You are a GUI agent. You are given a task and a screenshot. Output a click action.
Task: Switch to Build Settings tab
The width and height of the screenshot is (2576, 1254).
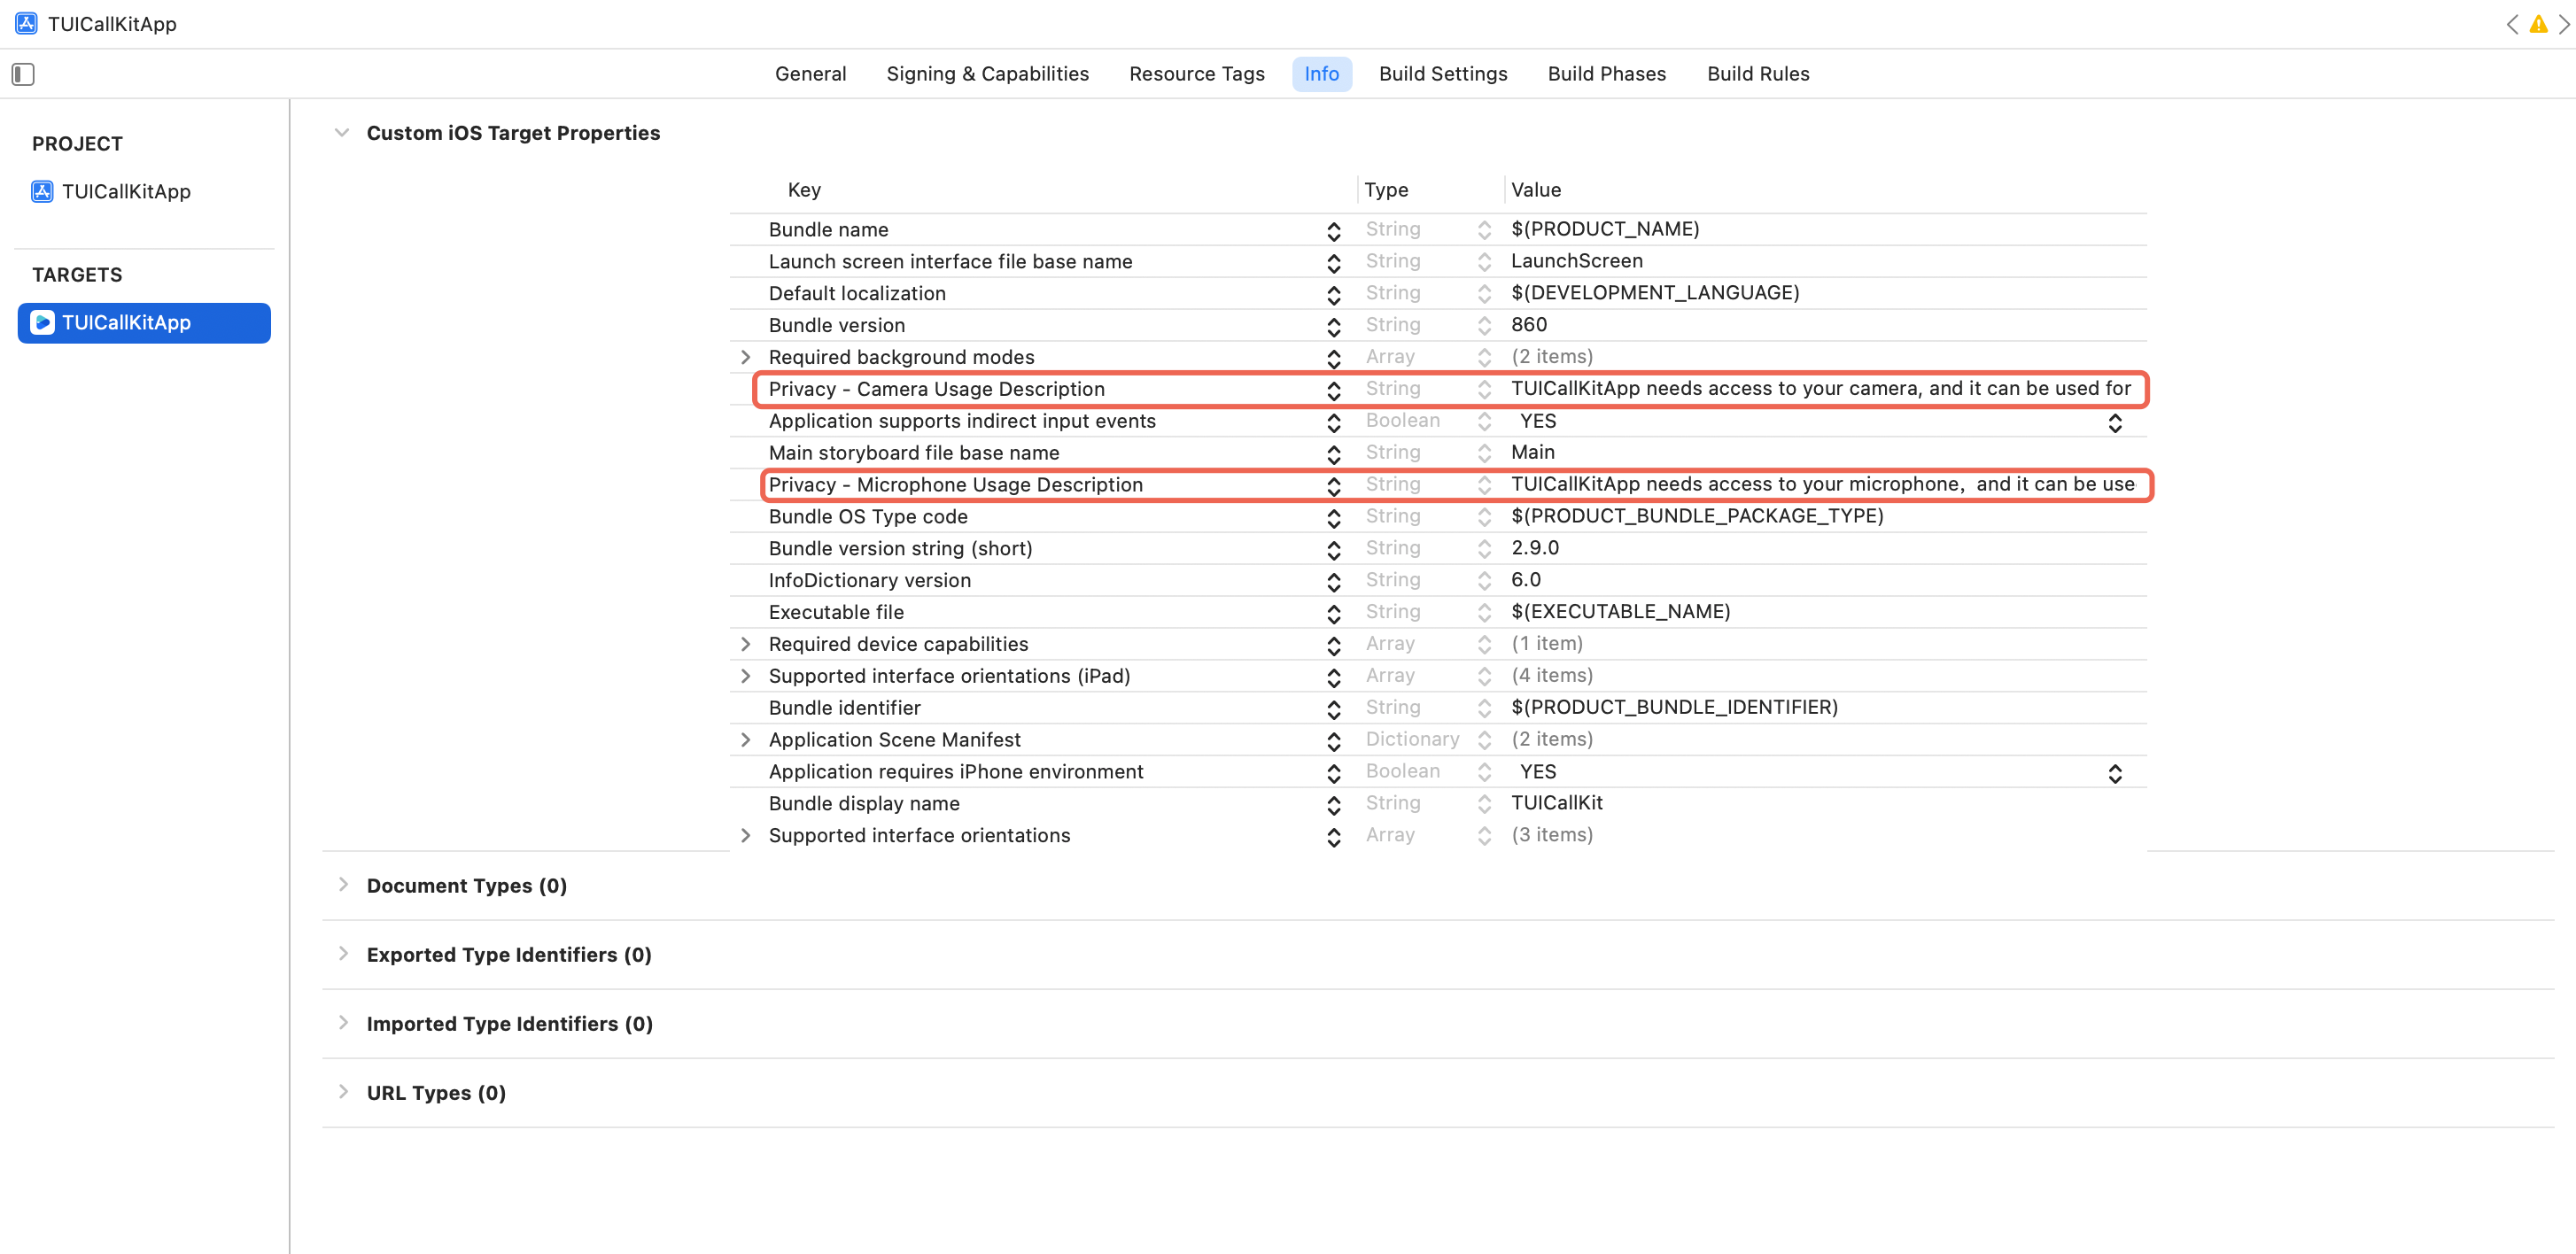1442,74
